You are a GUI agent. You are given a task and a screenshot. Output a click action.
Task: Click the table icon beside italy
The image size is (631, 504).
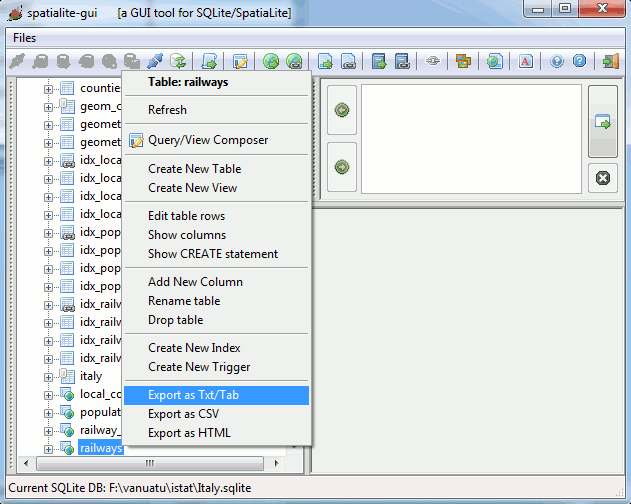click(67, 376)
